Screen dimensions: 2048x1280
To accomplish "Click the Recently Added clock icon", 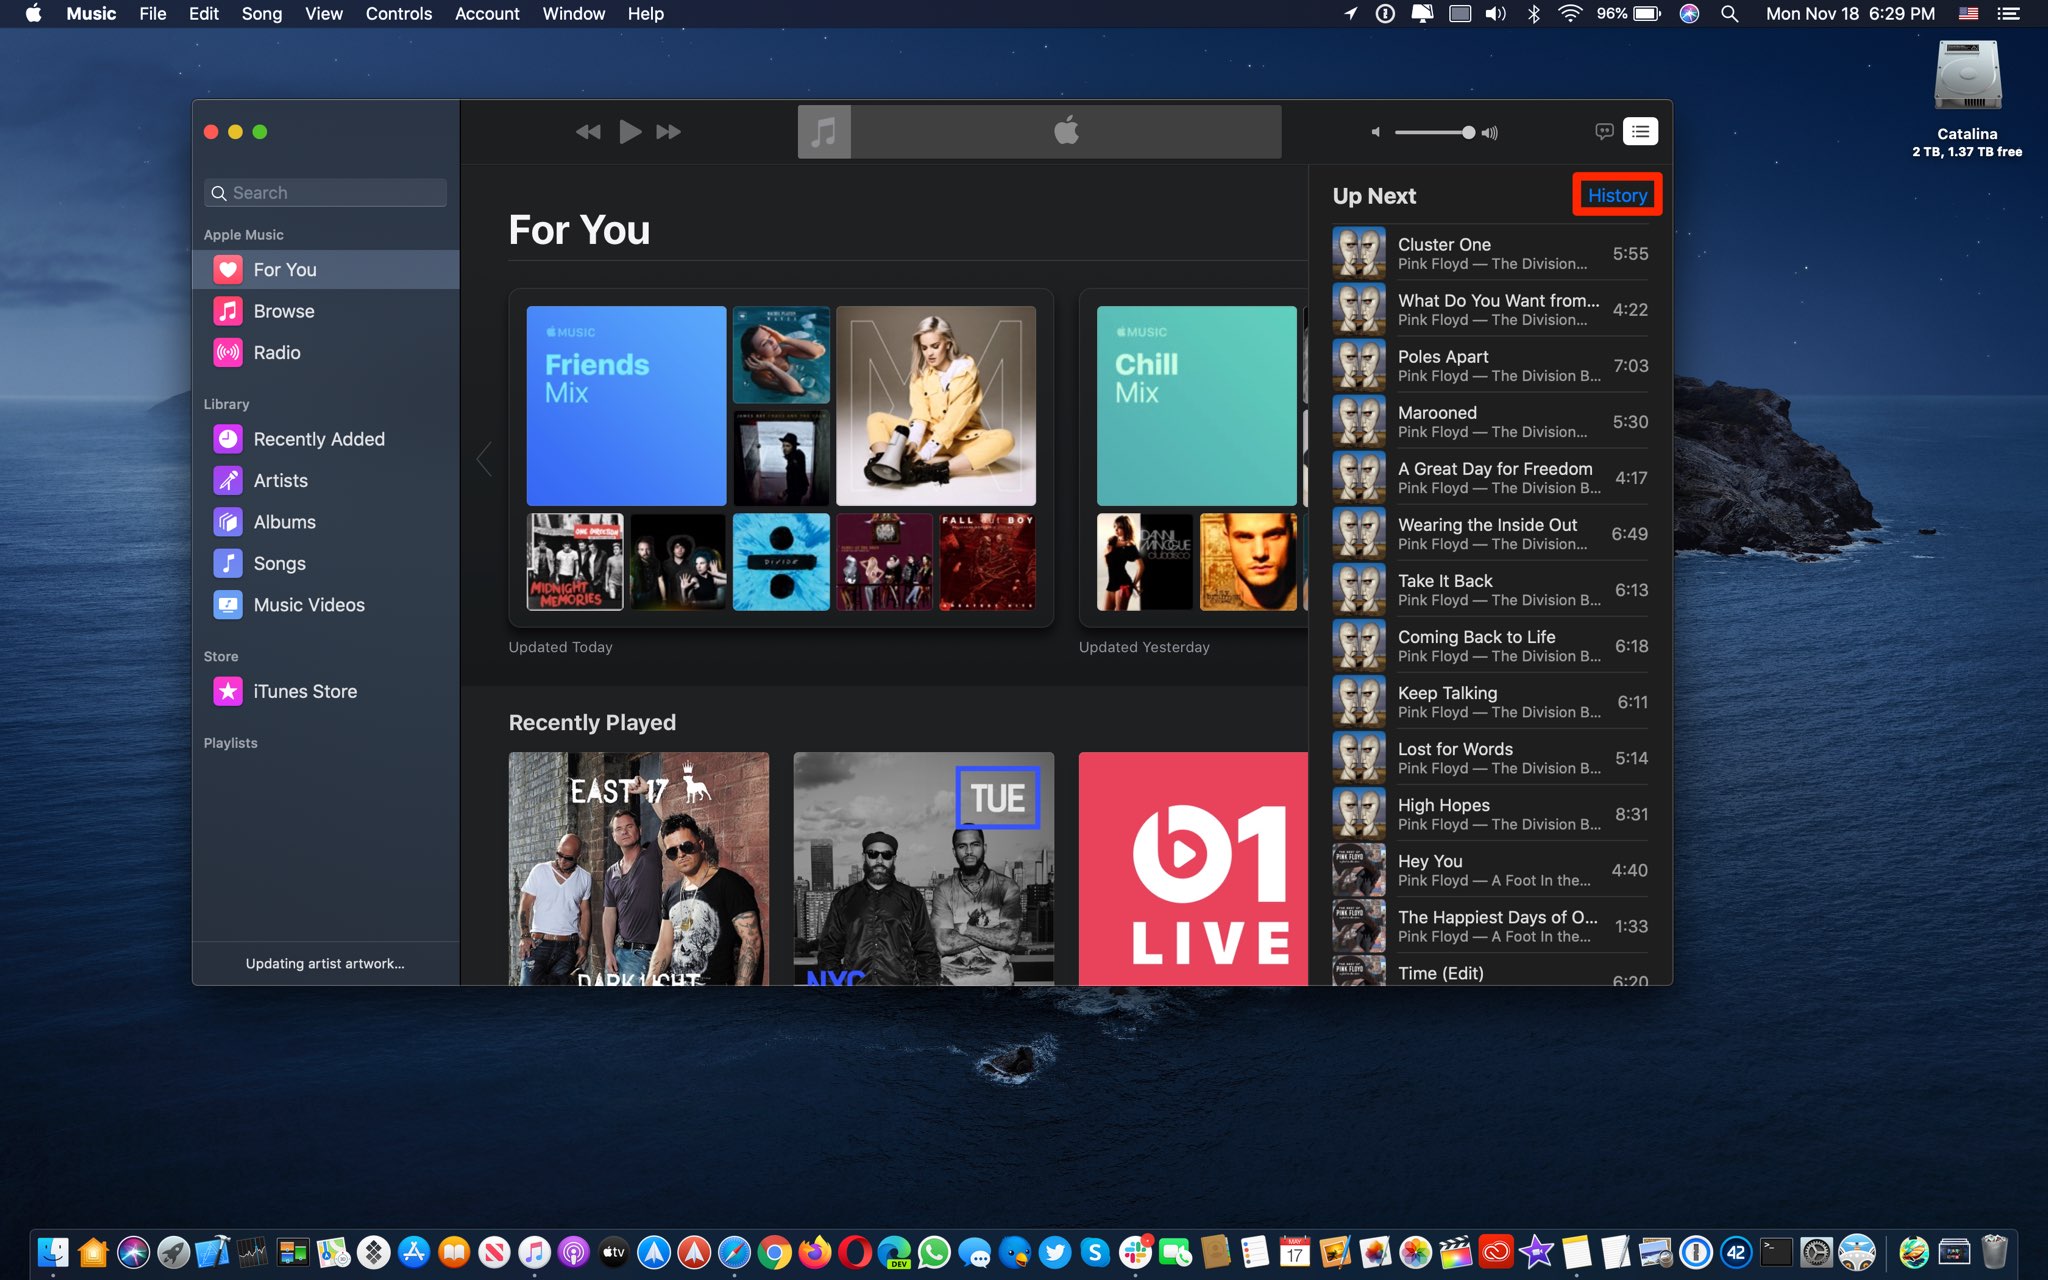I will pyautogui.click(x=228, y=439).
